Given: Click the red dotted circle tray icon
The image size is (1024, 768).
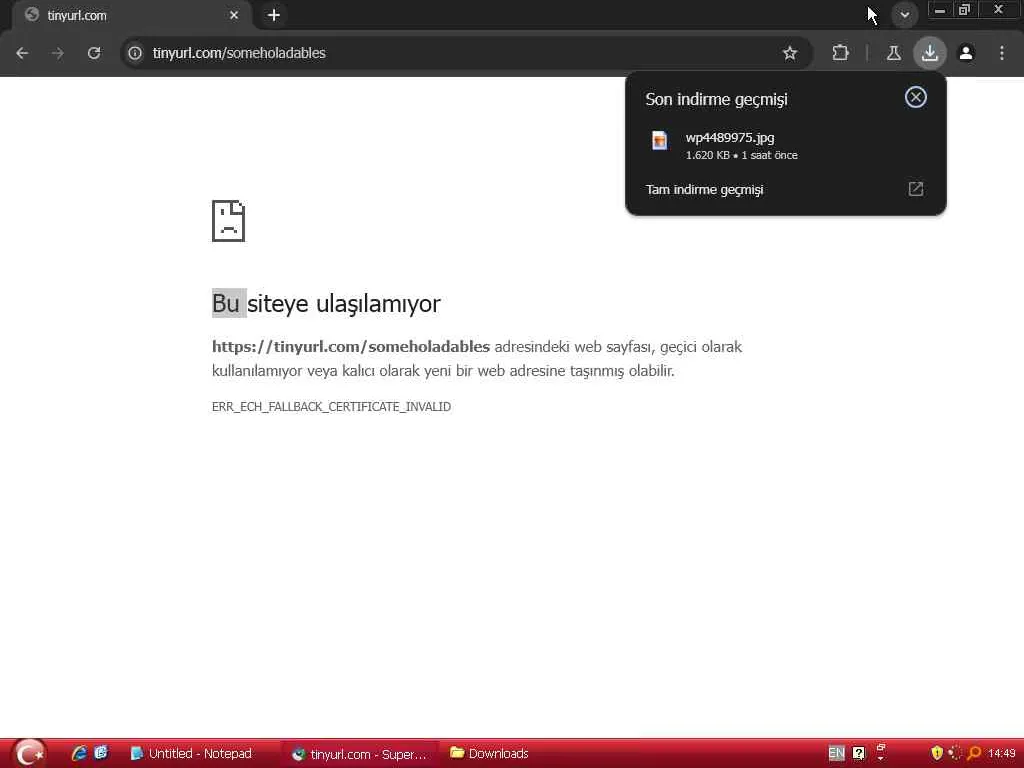Looking at the screenshot, I should point(955,753).
